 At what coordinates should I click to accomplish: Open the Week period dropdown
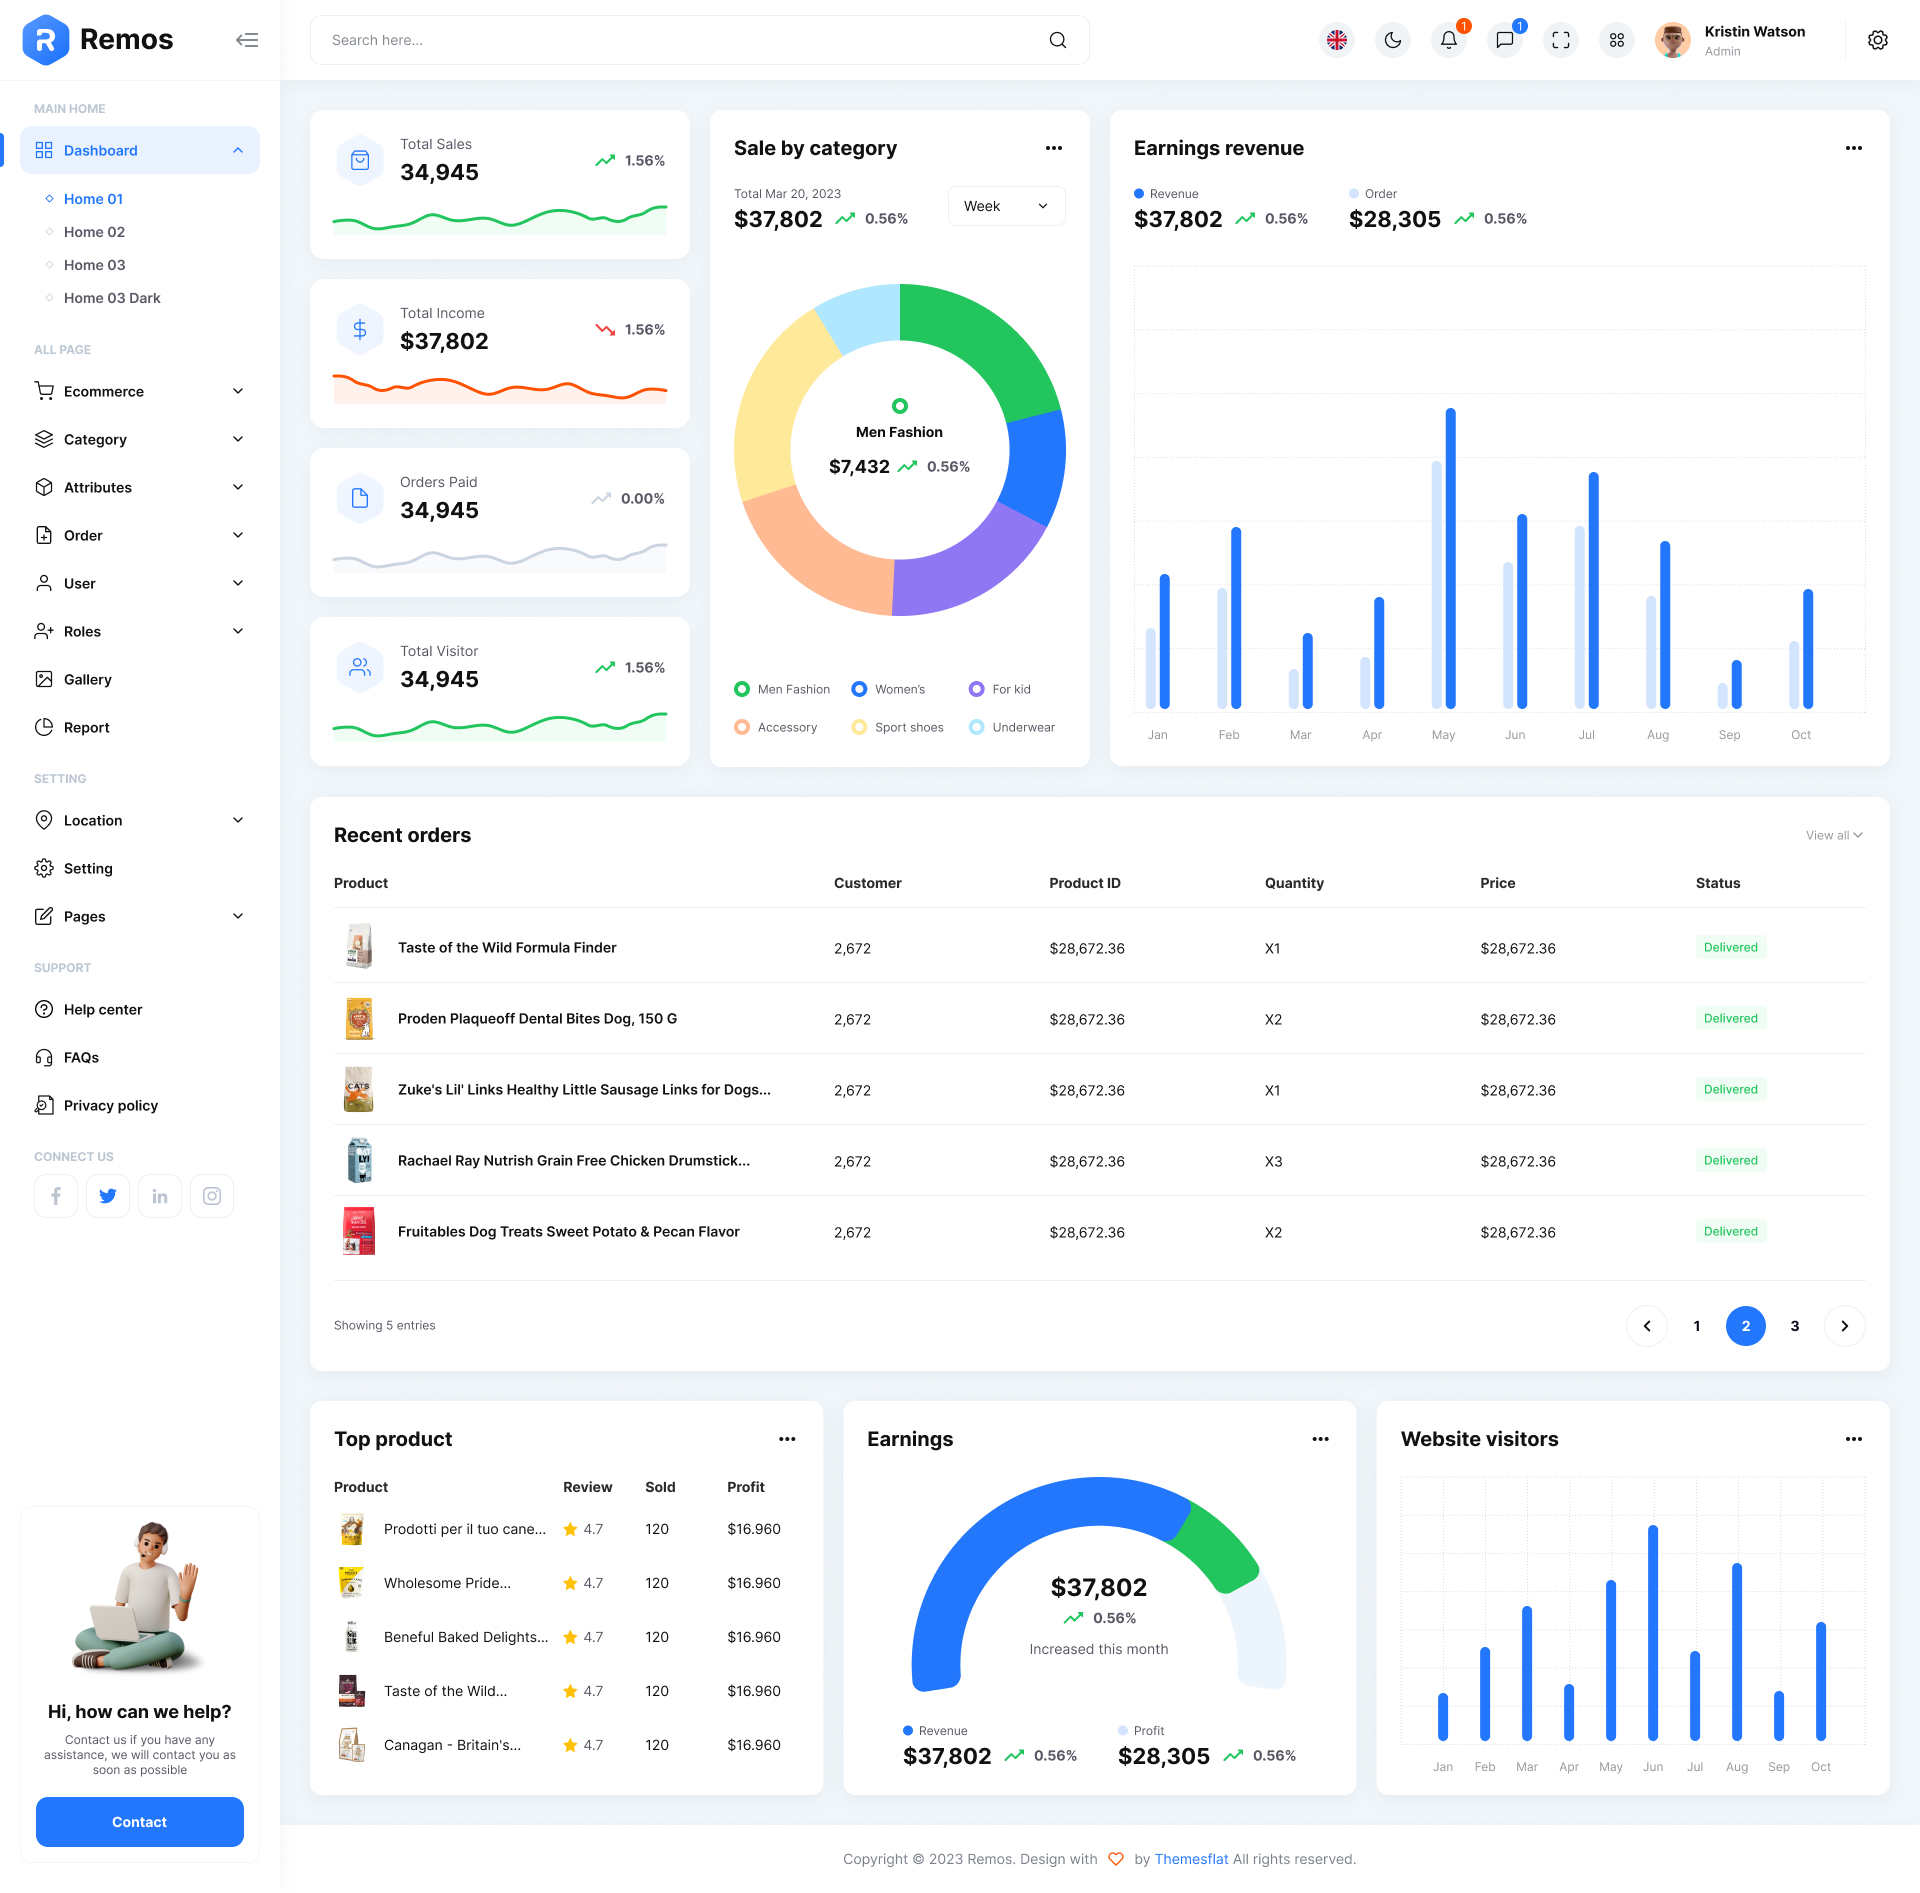click(x=1006, y=206)
